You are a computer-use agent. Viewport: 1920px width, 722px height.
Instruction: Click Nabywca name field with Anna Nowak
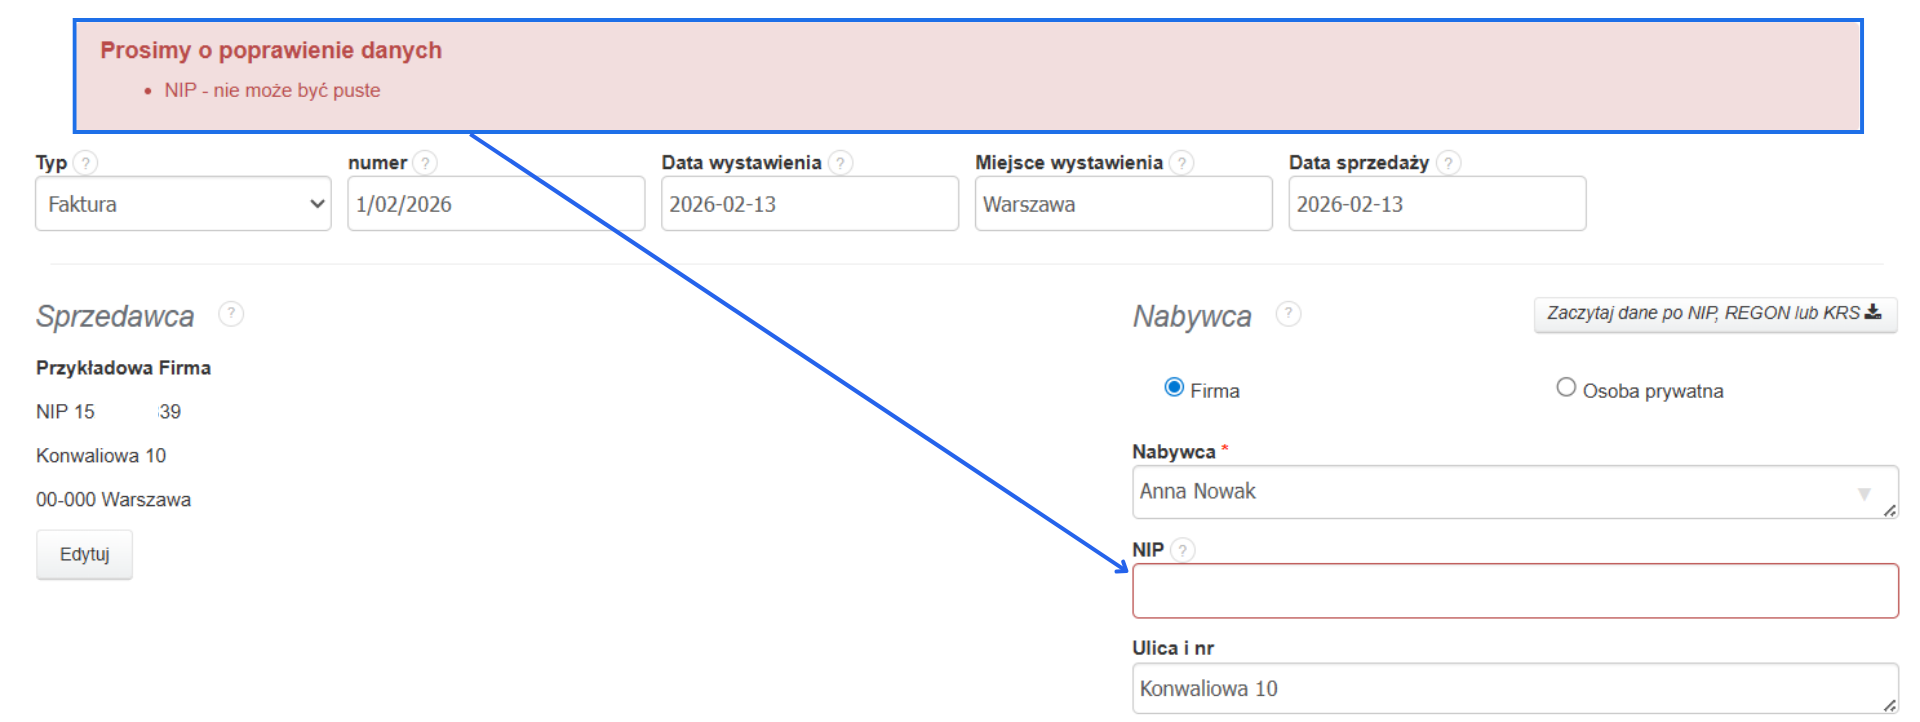[x=1515, y=492]
